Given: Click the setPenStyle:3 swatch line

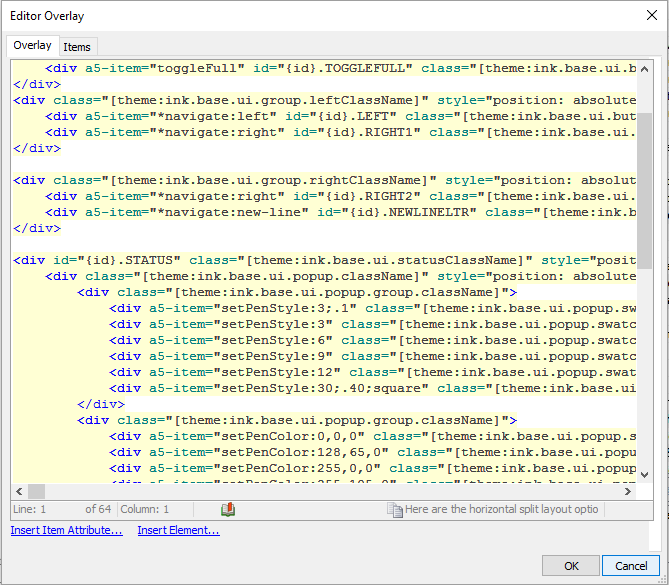Looking at the screenshot, I should (x=372, y=324).
